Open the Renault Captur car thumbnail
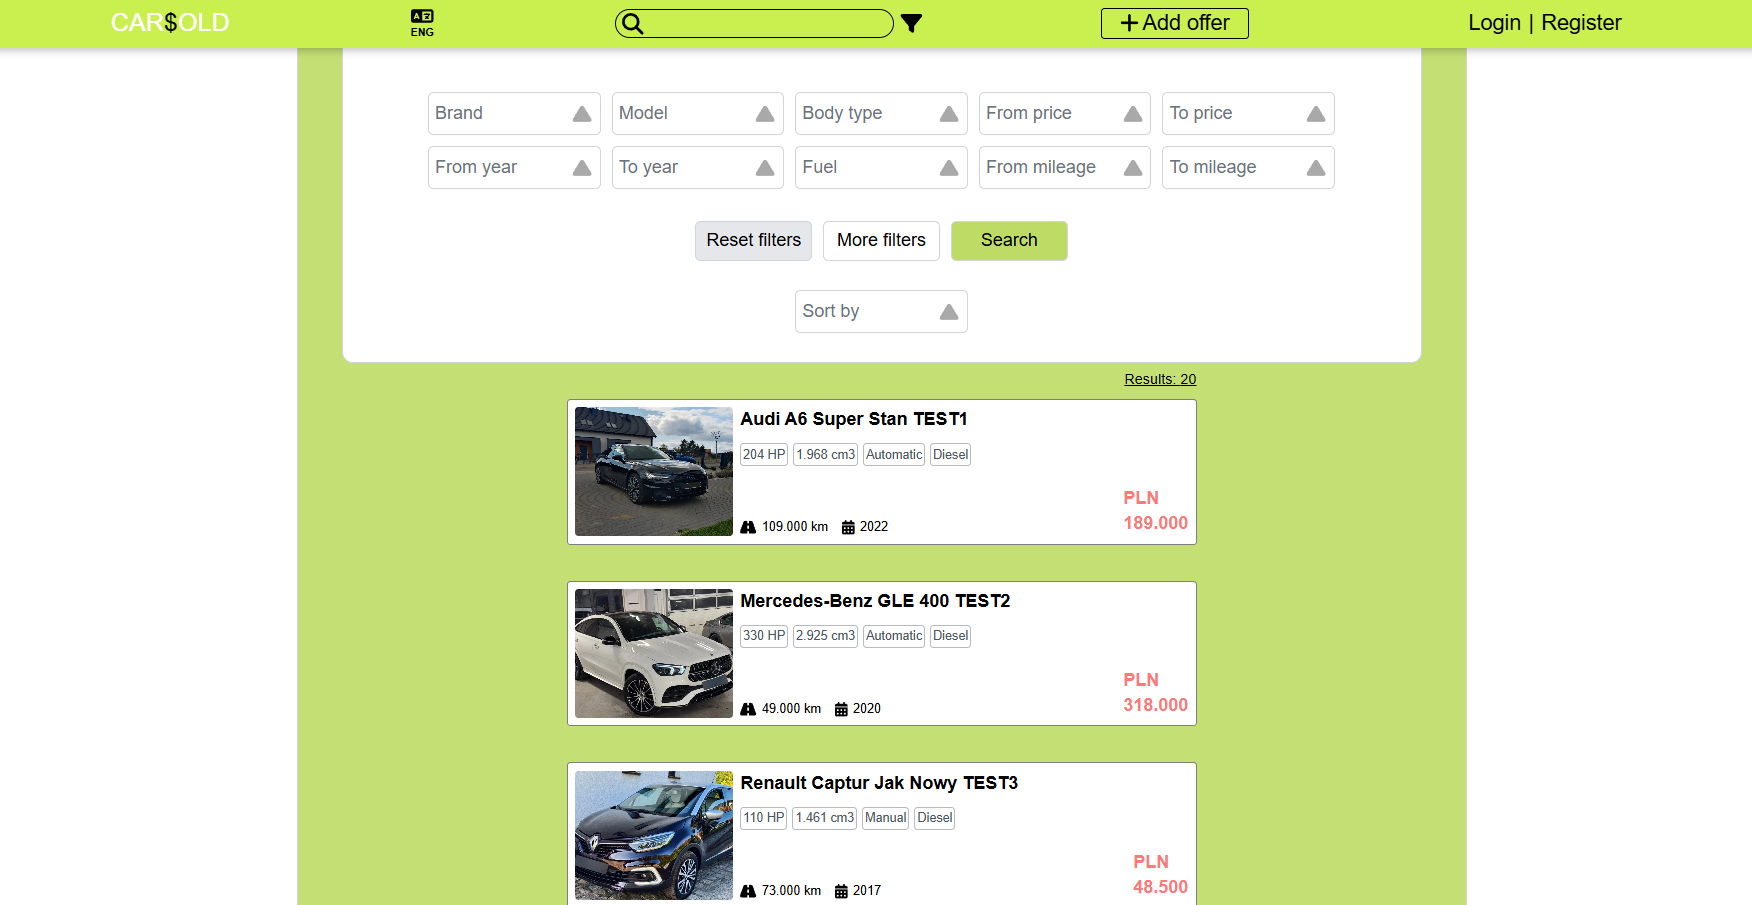Image resolution: width=1752 pixels, height=905 pixels. (654, 835)
